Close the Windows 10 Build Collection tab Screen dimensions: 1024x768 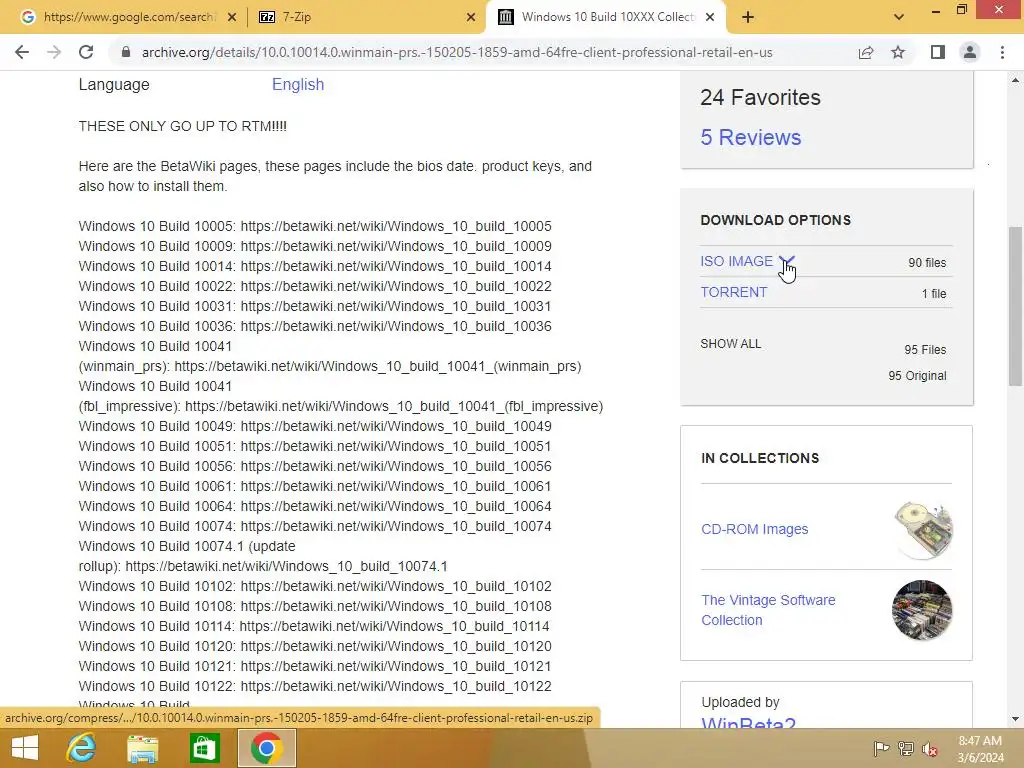(711, 17)
